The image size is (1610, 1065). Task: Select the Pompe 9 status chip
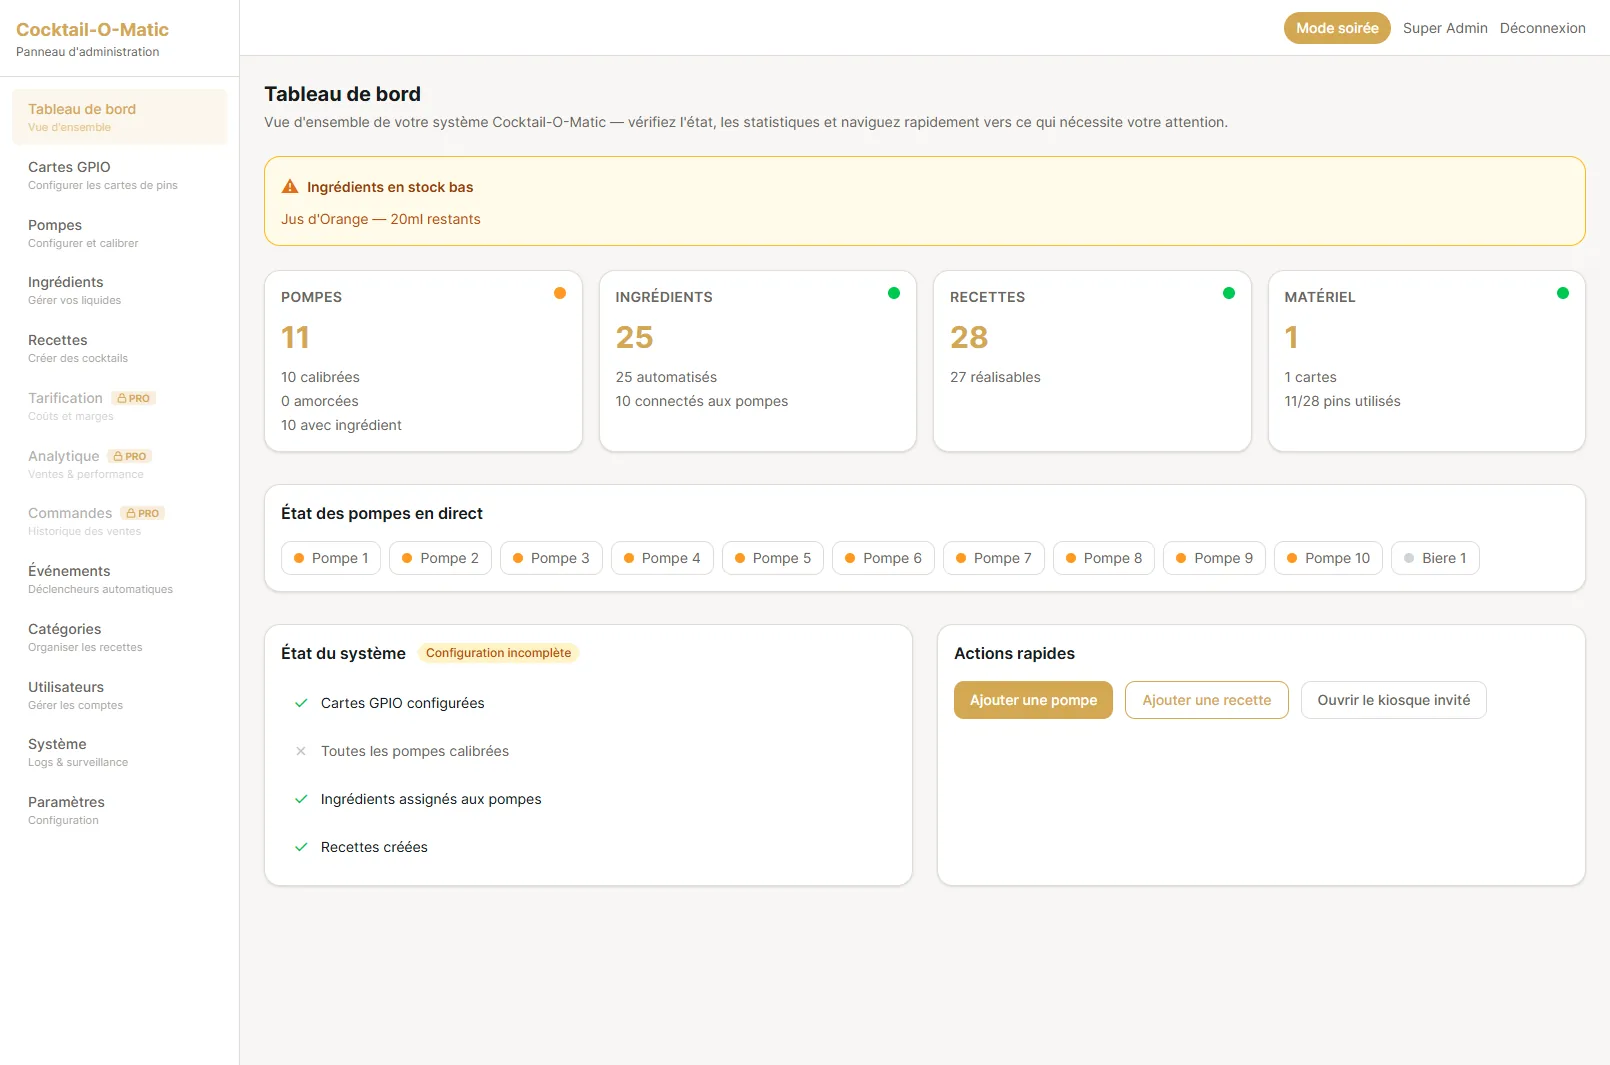tap(1214, 558)
